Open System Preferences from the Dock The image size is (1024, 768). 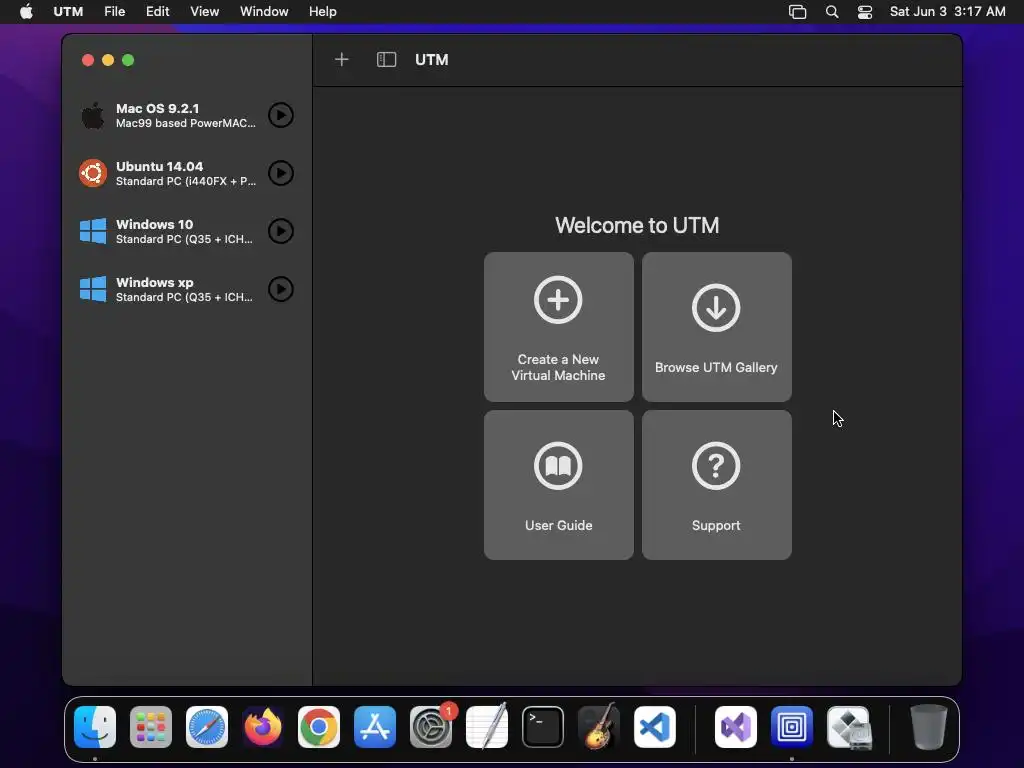point(431,727)
